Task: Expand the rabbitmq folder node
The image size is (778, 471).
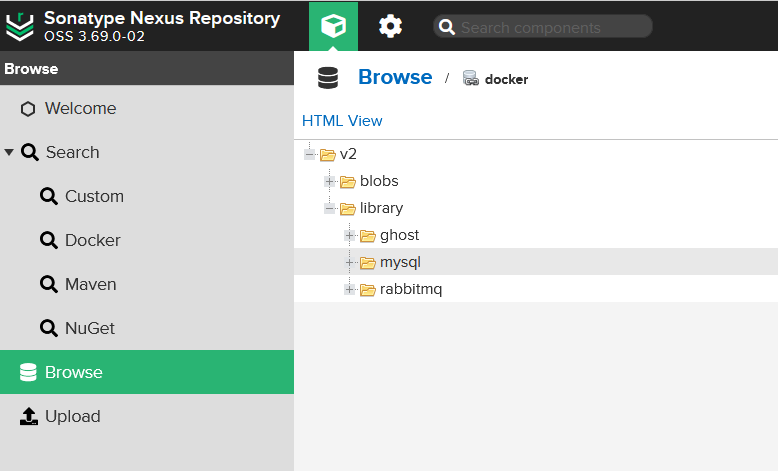Action: (x=350, y=290)
